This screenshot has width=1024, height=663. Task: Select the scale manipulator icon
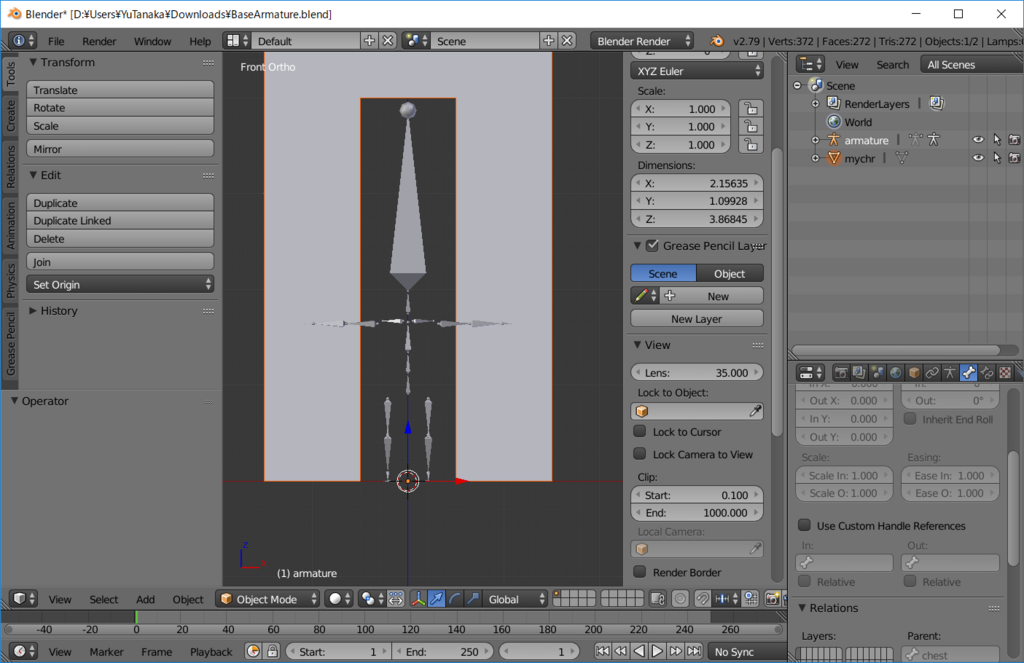click(473, 599)
